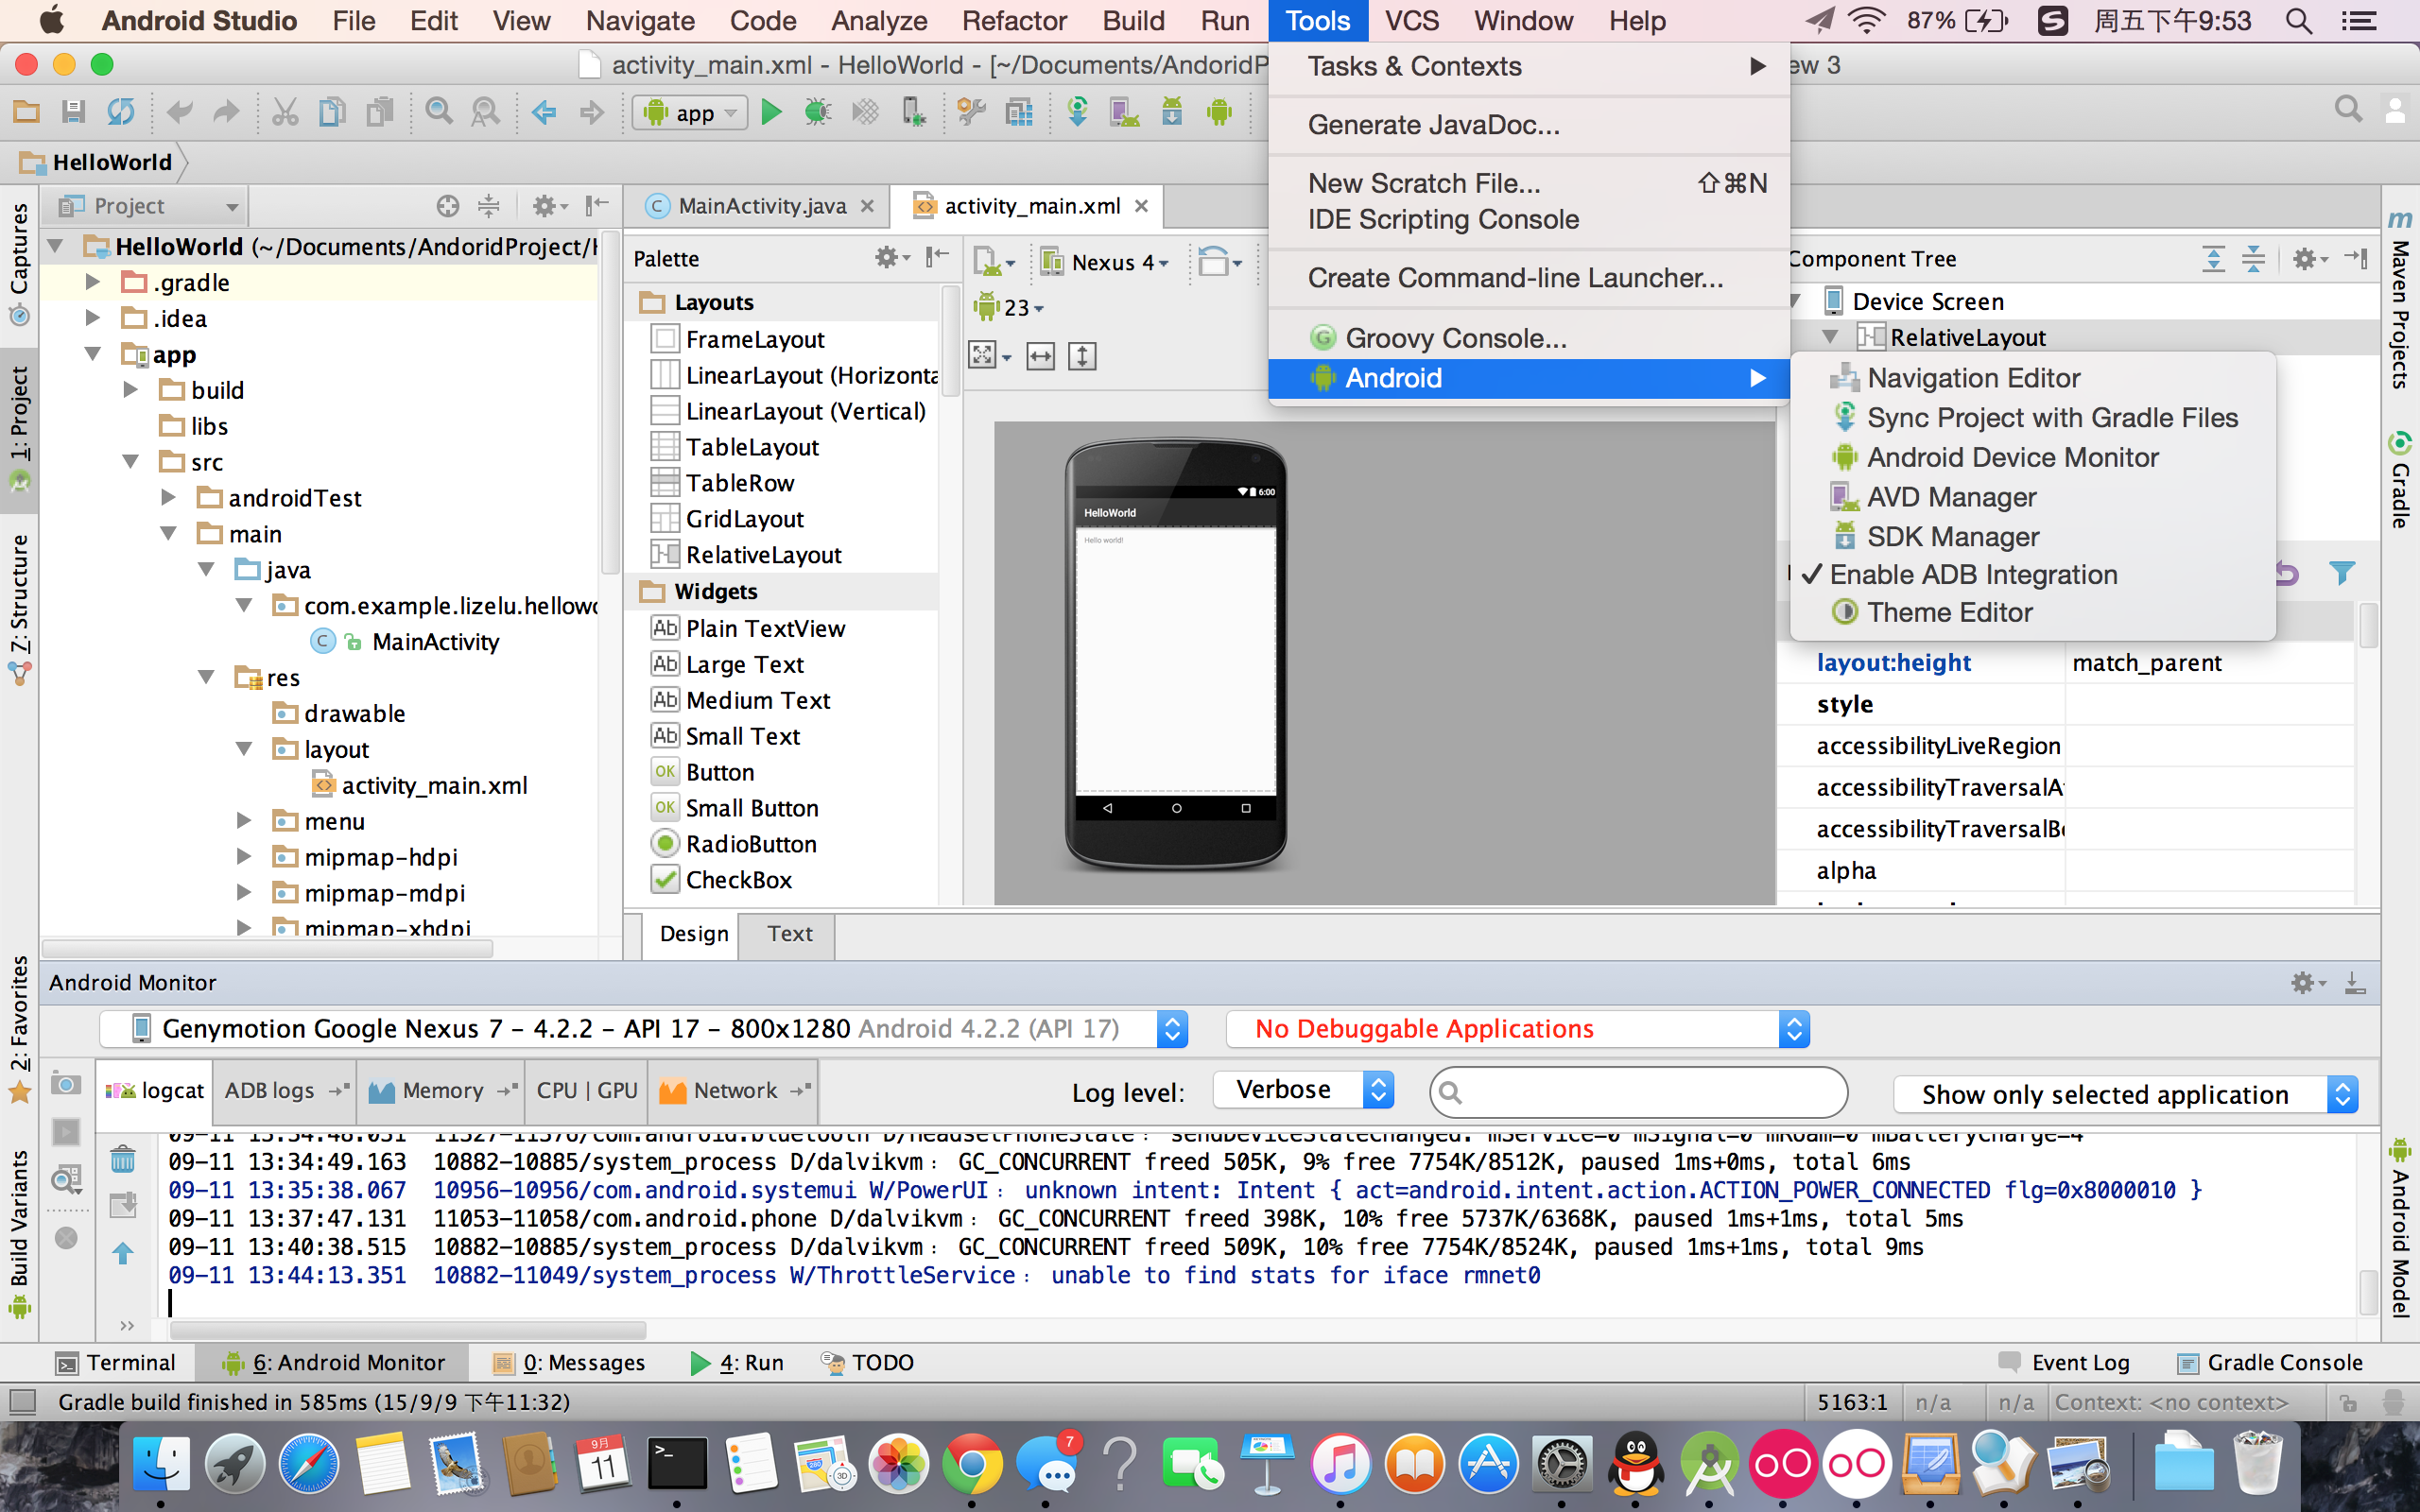Click the Generate JavaDoc button
The image size is (2420, 1512).
coord(1430,124)
